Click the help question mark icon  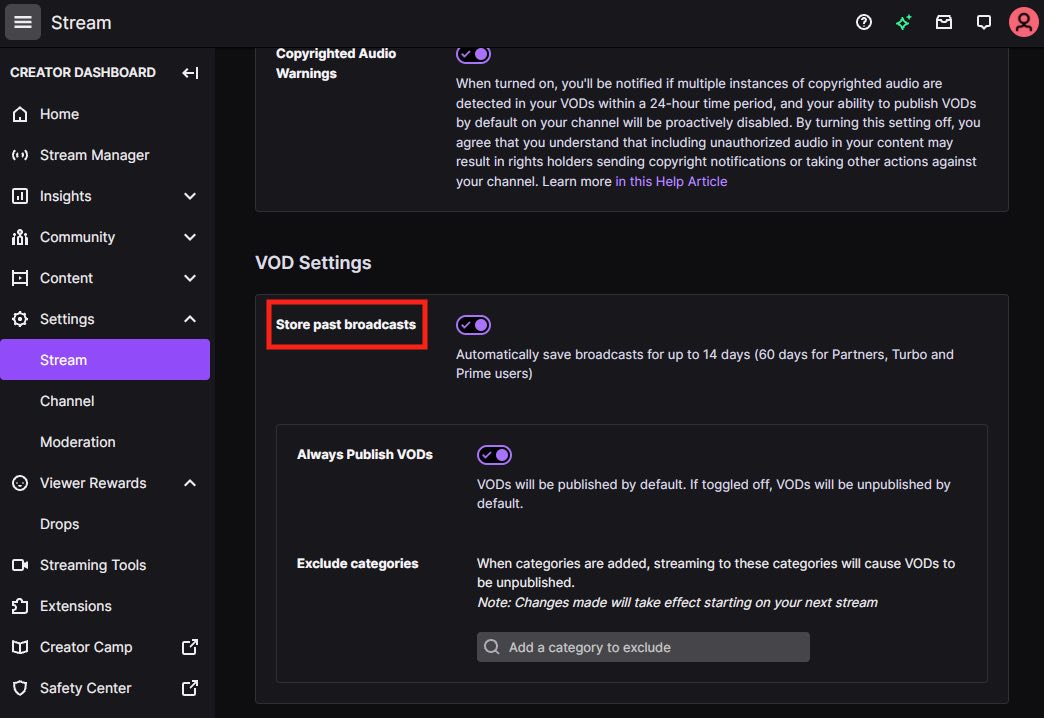(863, 21)
